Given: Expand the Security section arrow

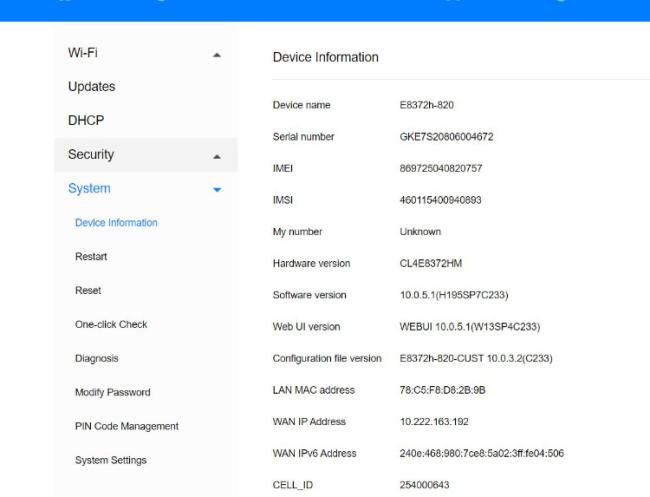Looking at the screenshot, I should click(x=217, y=156).
